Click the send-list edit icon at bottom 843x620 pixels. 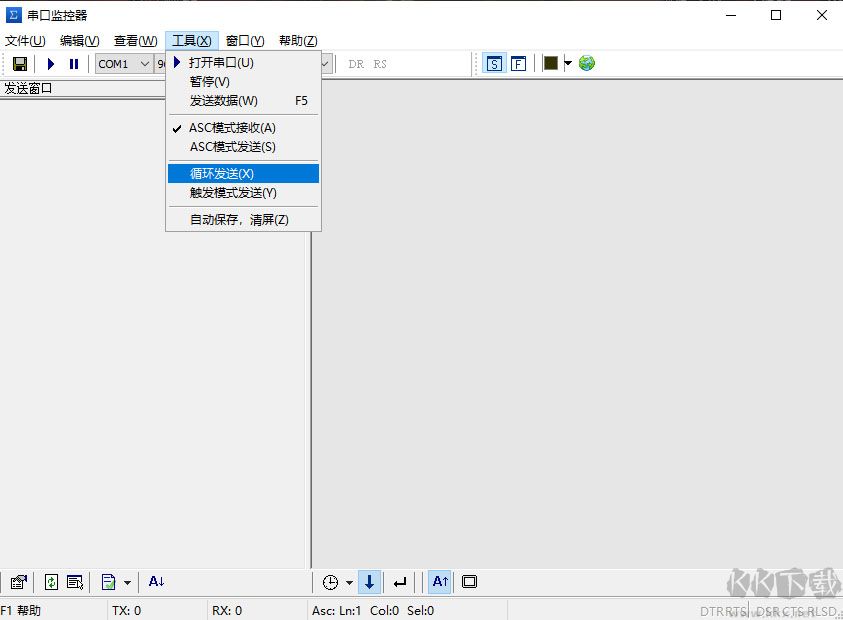tap(74, 581)
